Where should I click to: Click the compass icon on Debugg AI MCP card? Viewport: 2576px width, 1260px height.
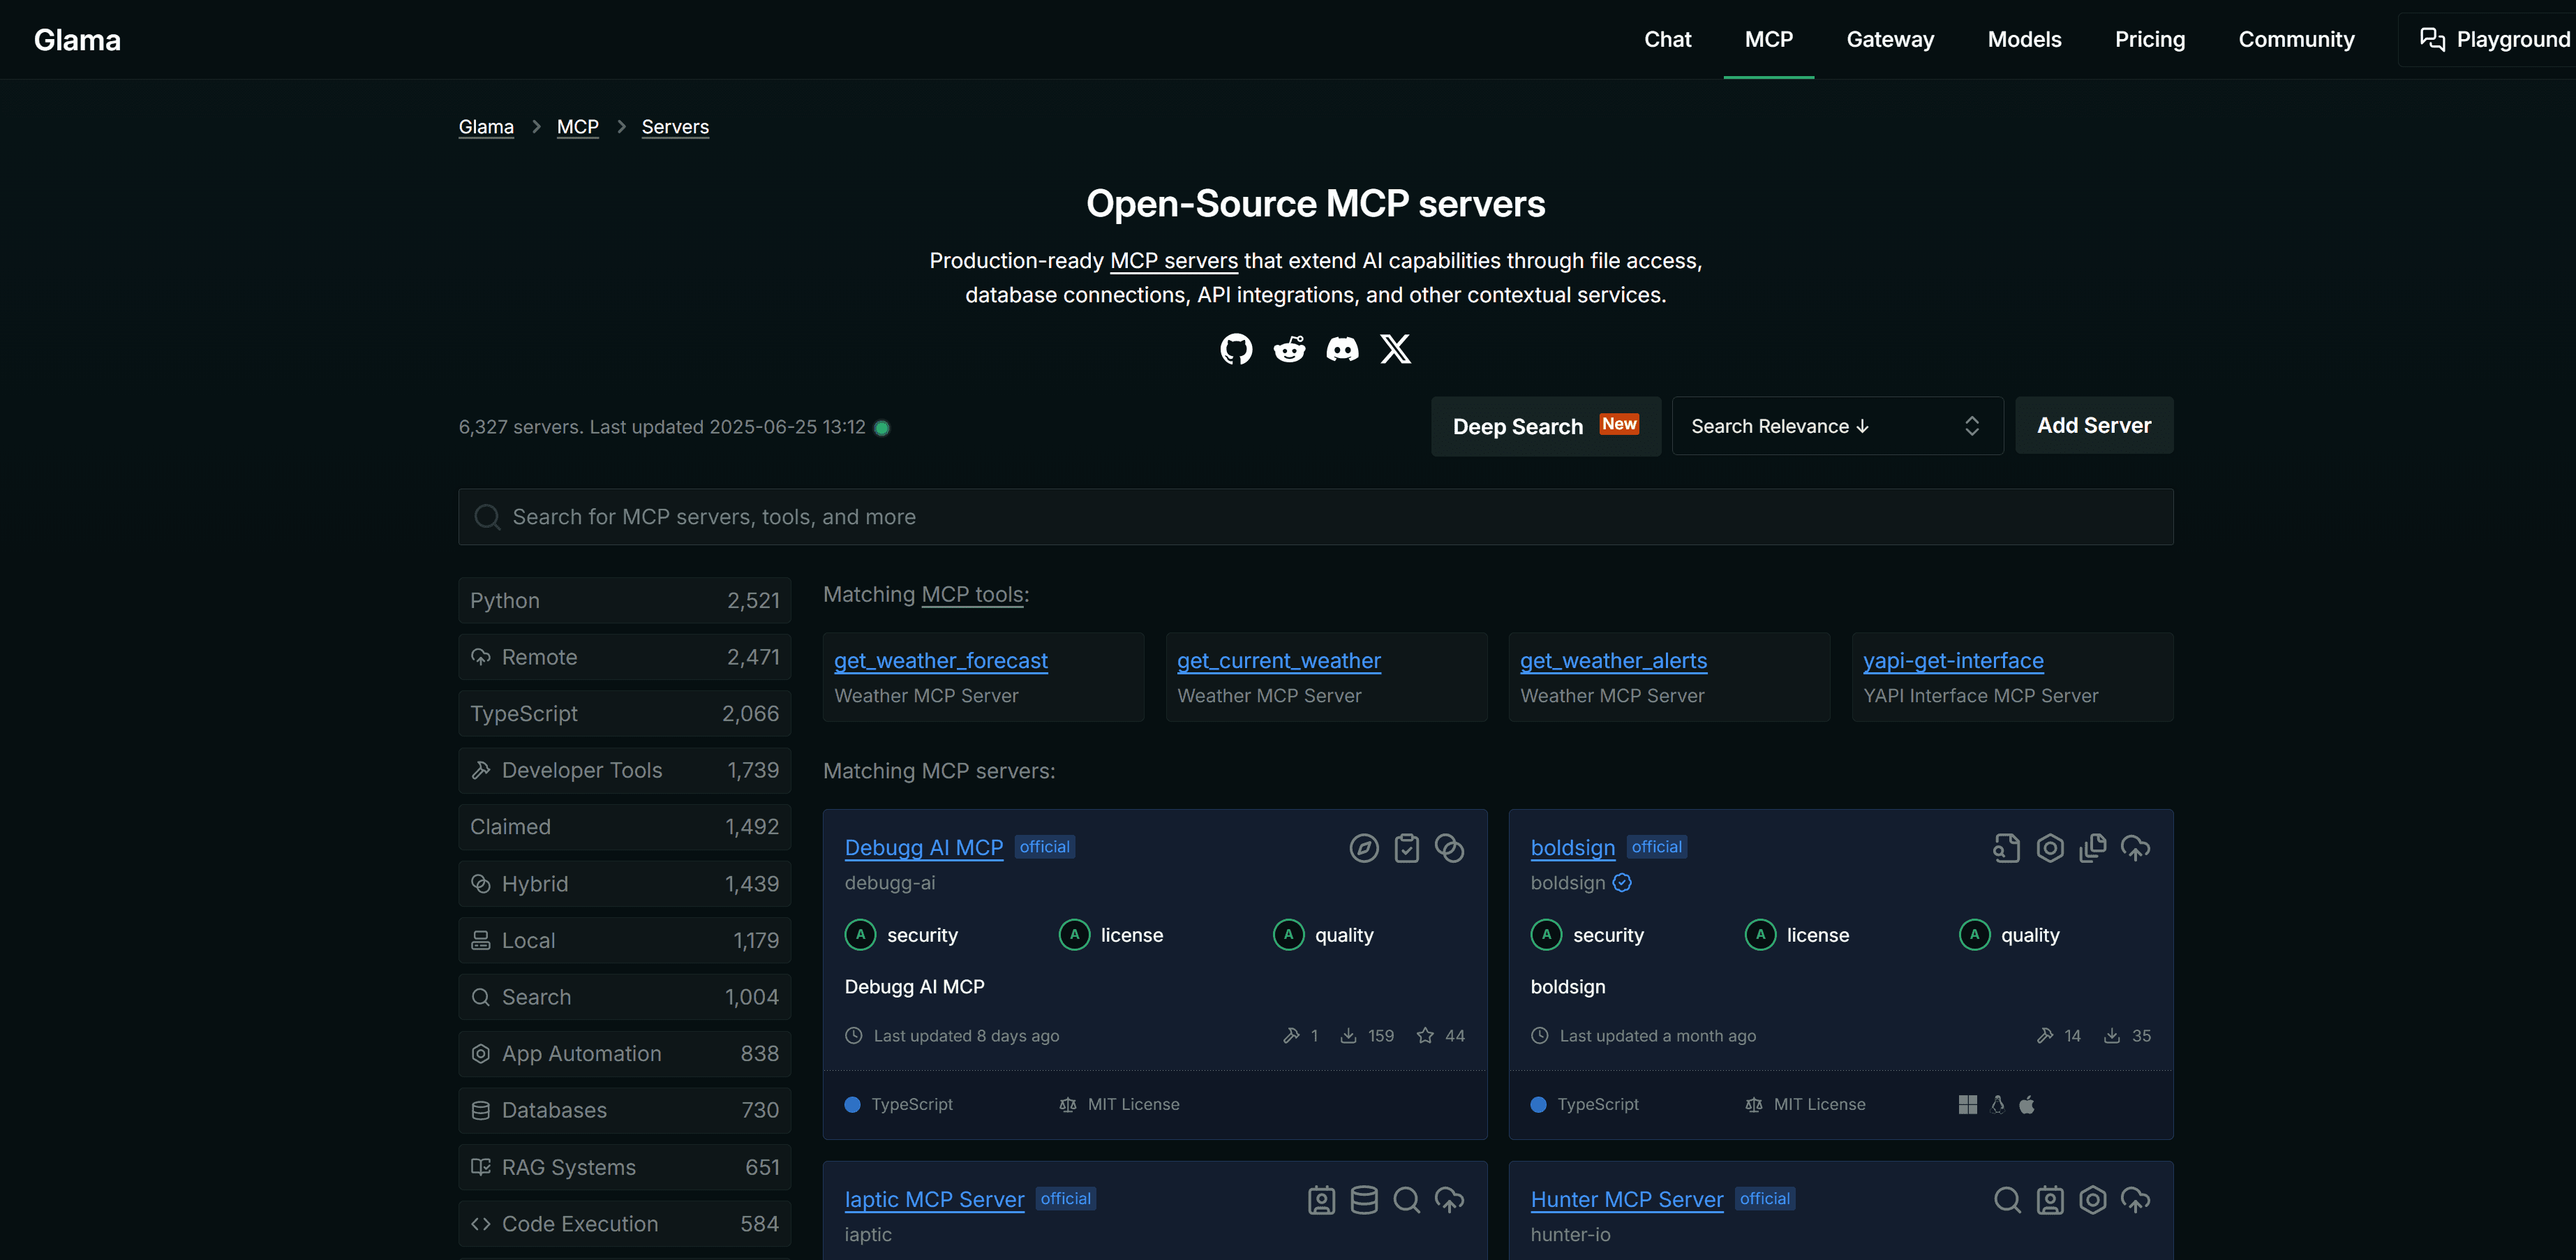[x=1364, y=848]
